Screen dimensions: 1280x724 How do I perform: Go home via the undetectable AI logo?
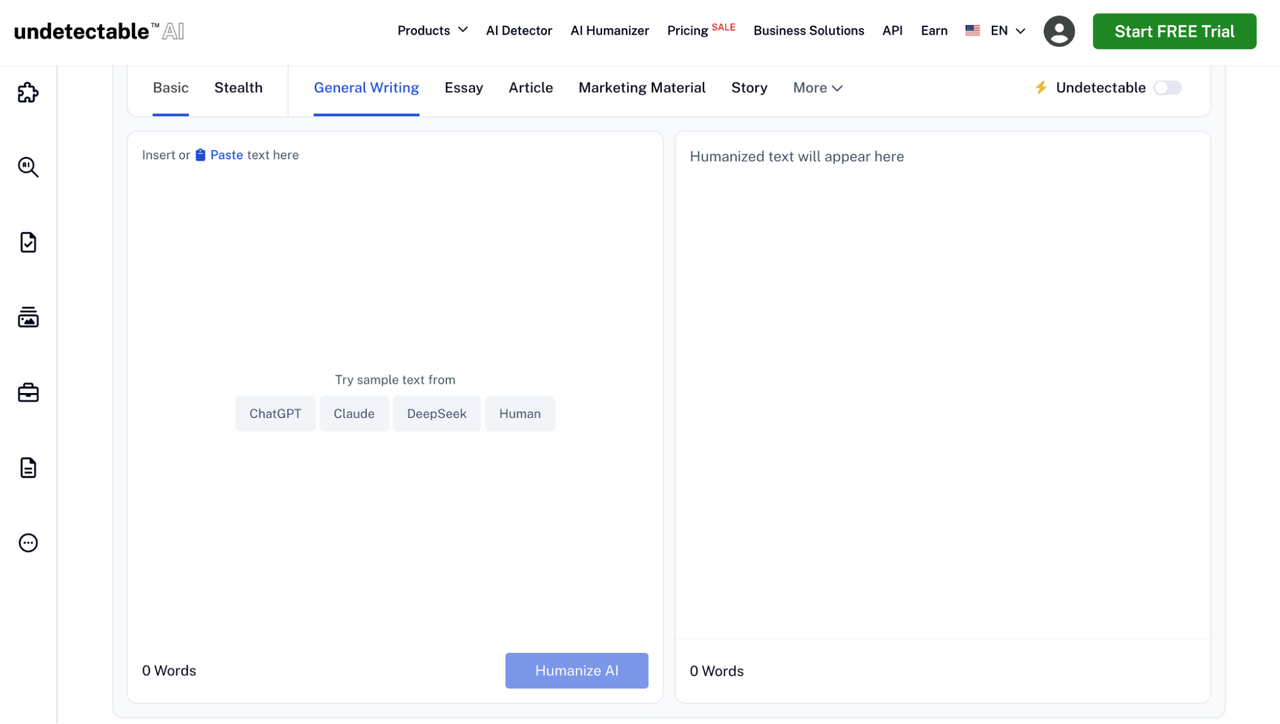[99, 31]
